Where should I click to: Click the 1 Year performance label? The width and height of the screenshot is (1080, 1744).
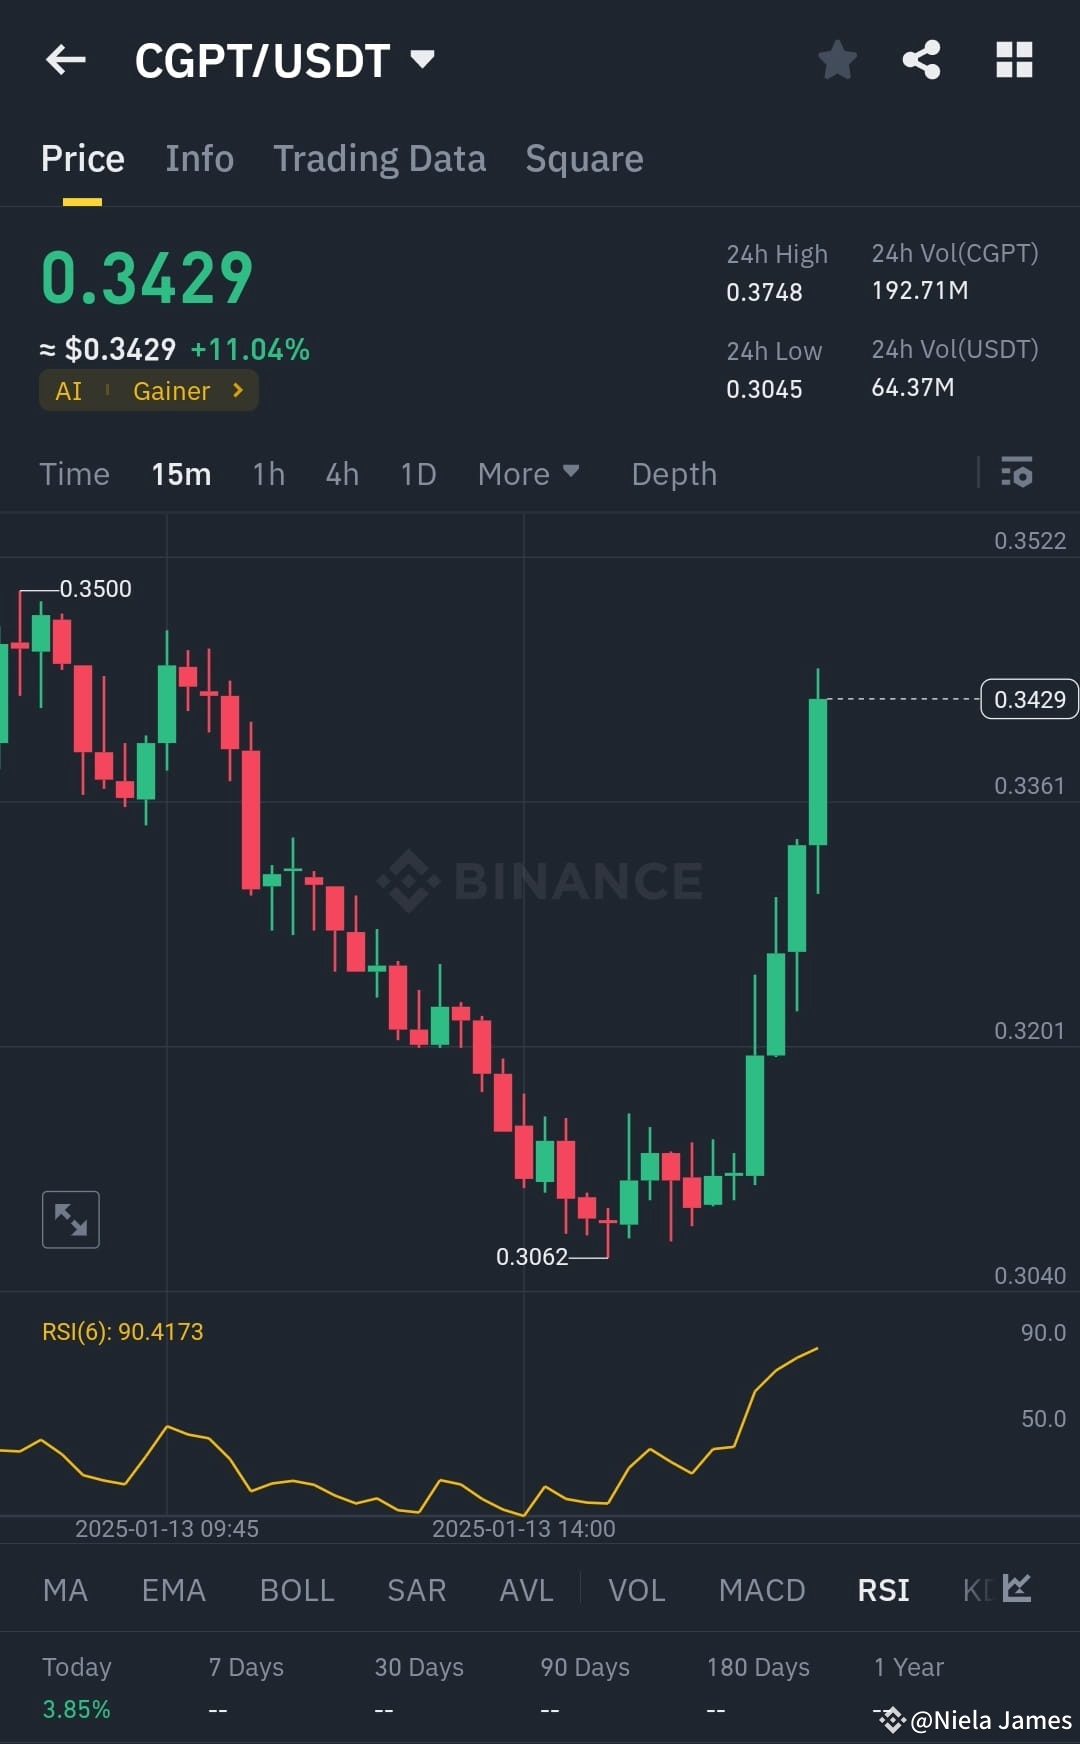909,1667
